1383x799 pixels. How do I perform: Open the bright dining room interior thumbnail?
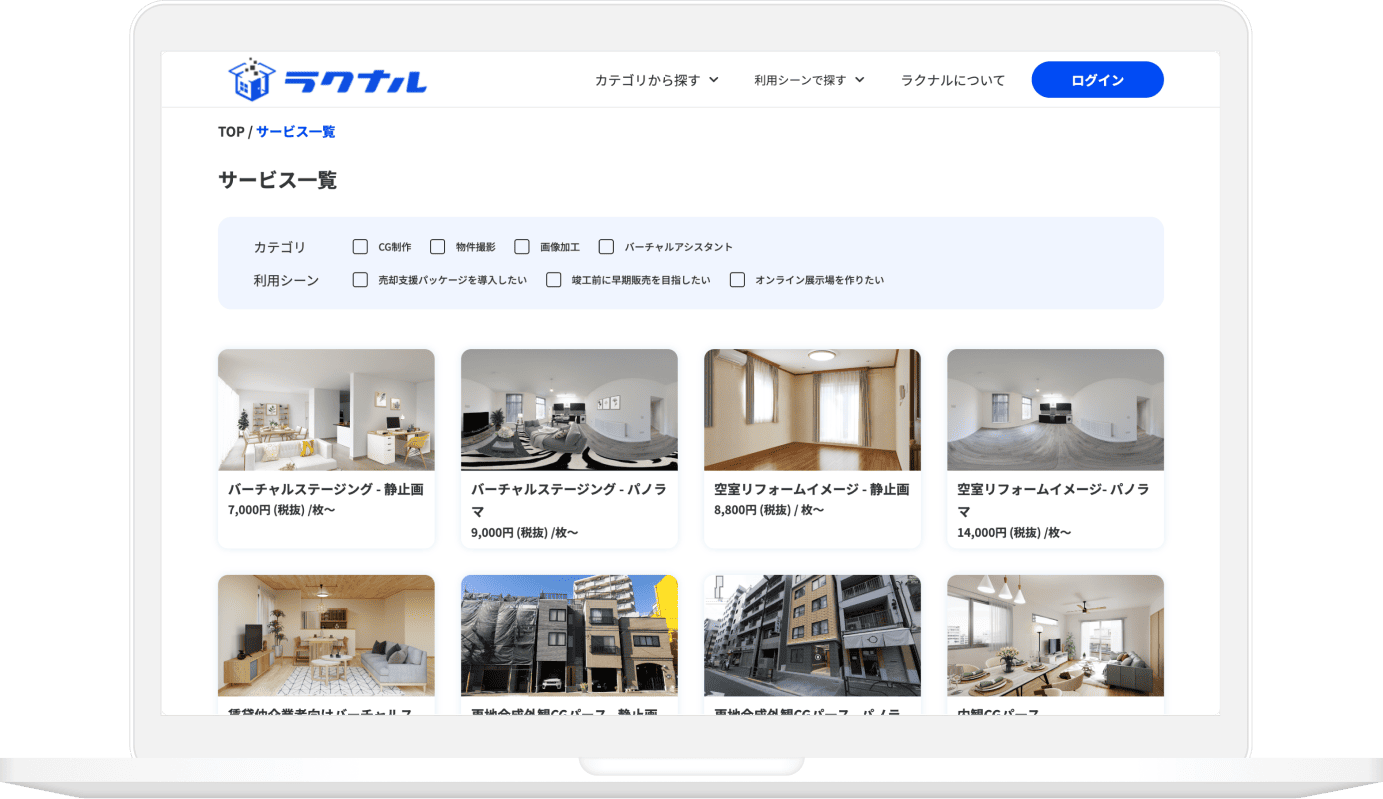point(1055,636)
